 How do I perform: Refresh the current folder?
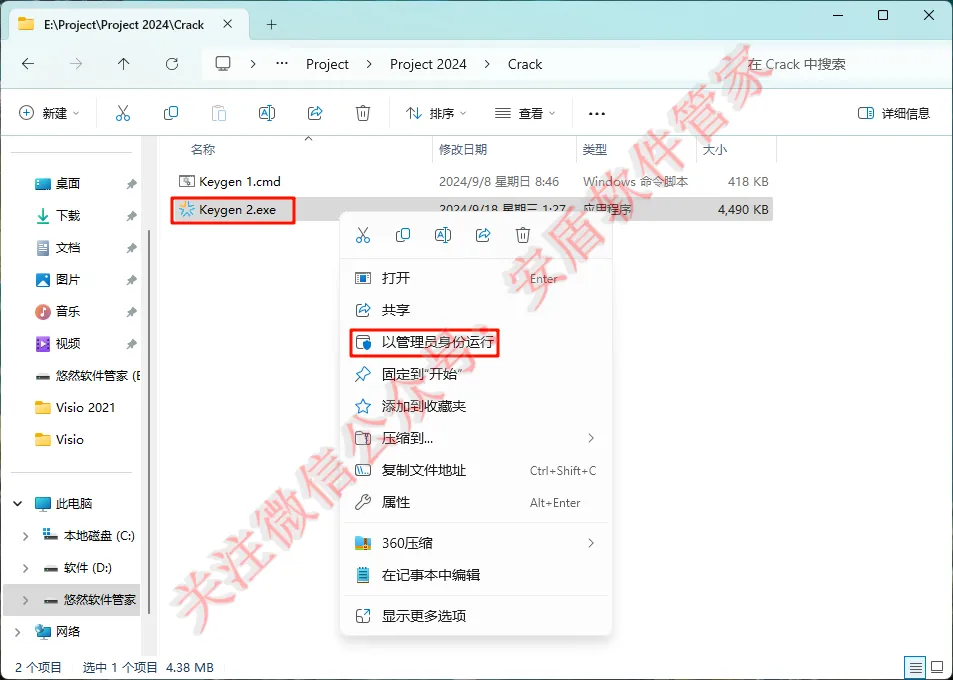pyautogui.click(x=172, y=64)
